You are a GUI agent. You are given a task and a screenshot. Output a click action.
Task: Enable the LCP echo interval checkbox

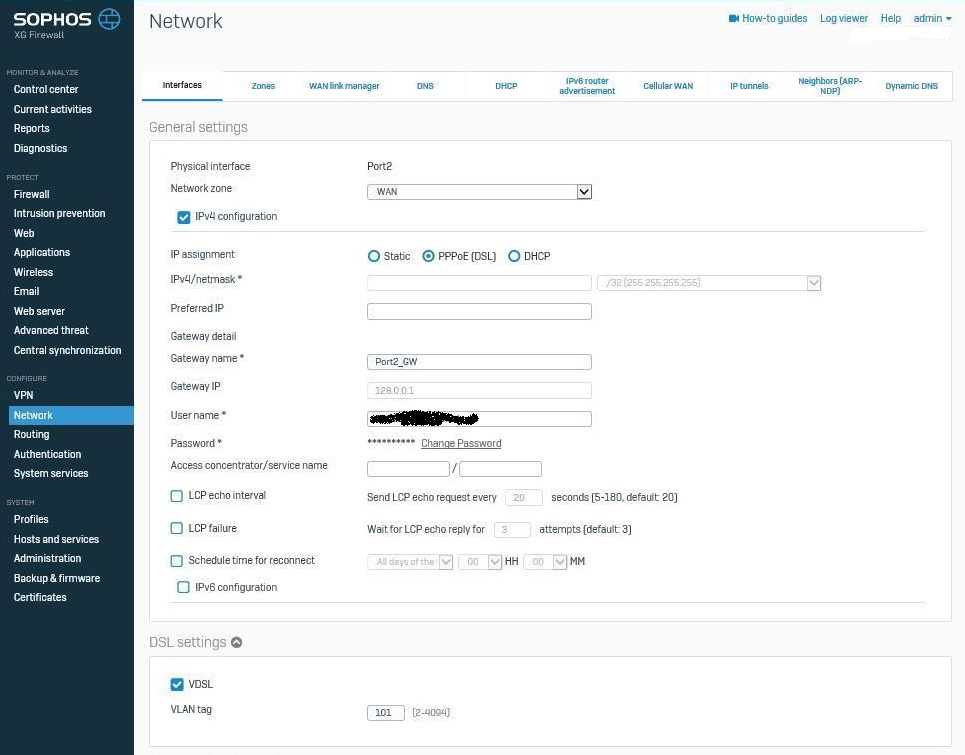177,496
